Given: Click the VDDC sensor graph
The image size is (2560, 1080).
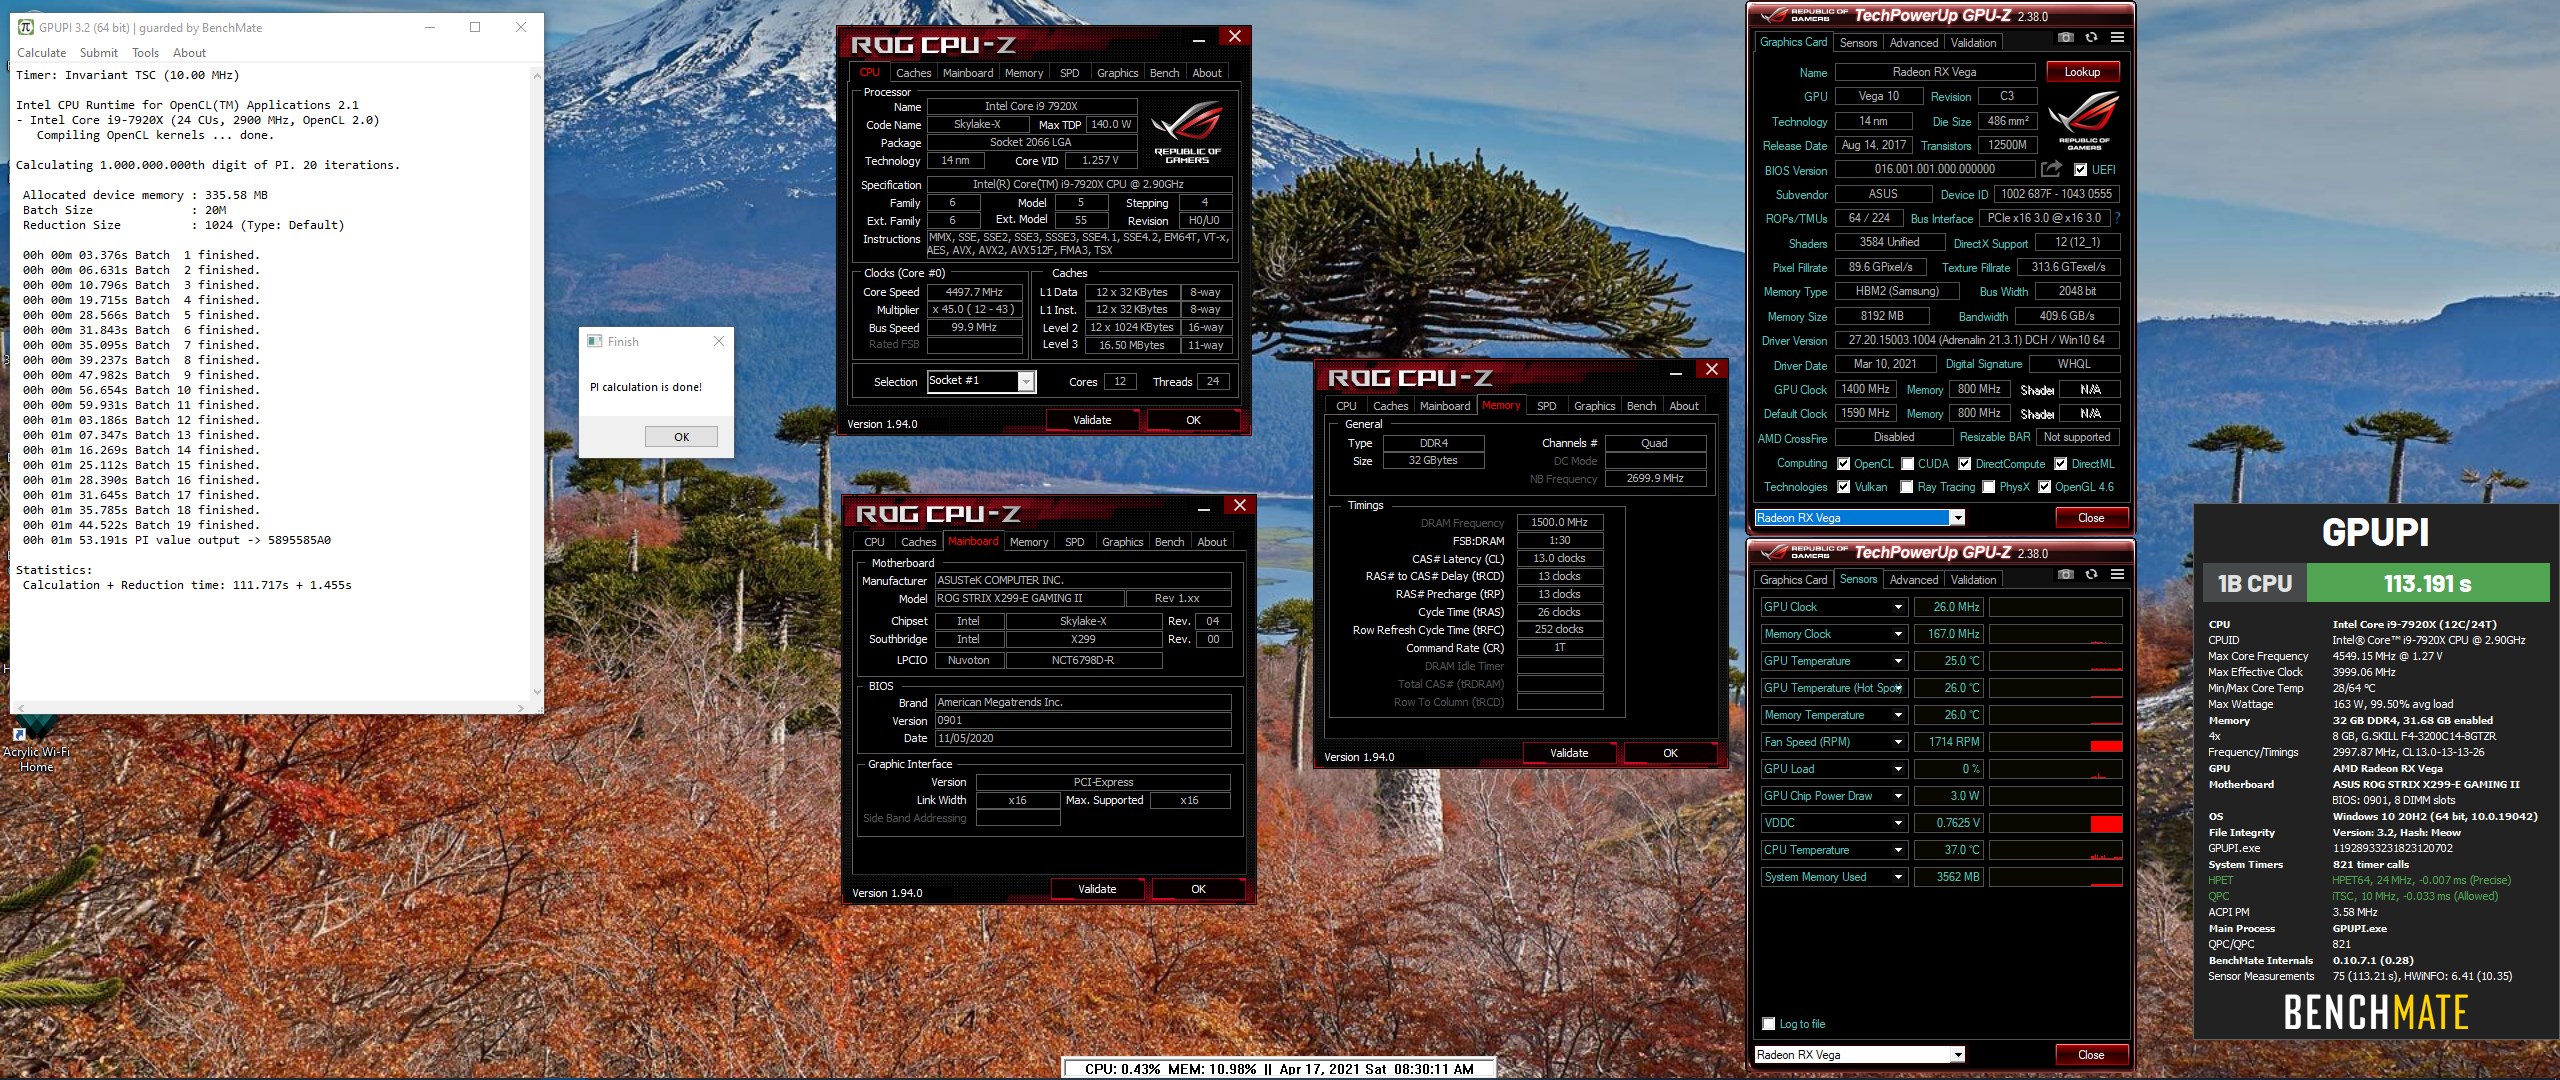Looking at the screenshot, I should click(2056, 823).
